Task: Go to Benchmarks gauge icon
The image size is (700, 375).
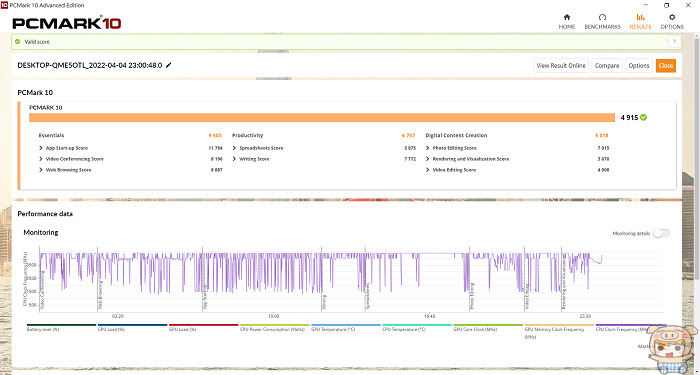Action: click(x=602, y=17)
